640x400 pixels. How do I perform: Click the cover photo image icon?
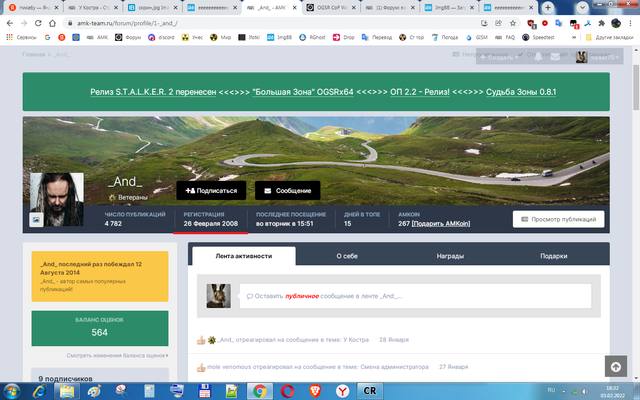point(36,220)
